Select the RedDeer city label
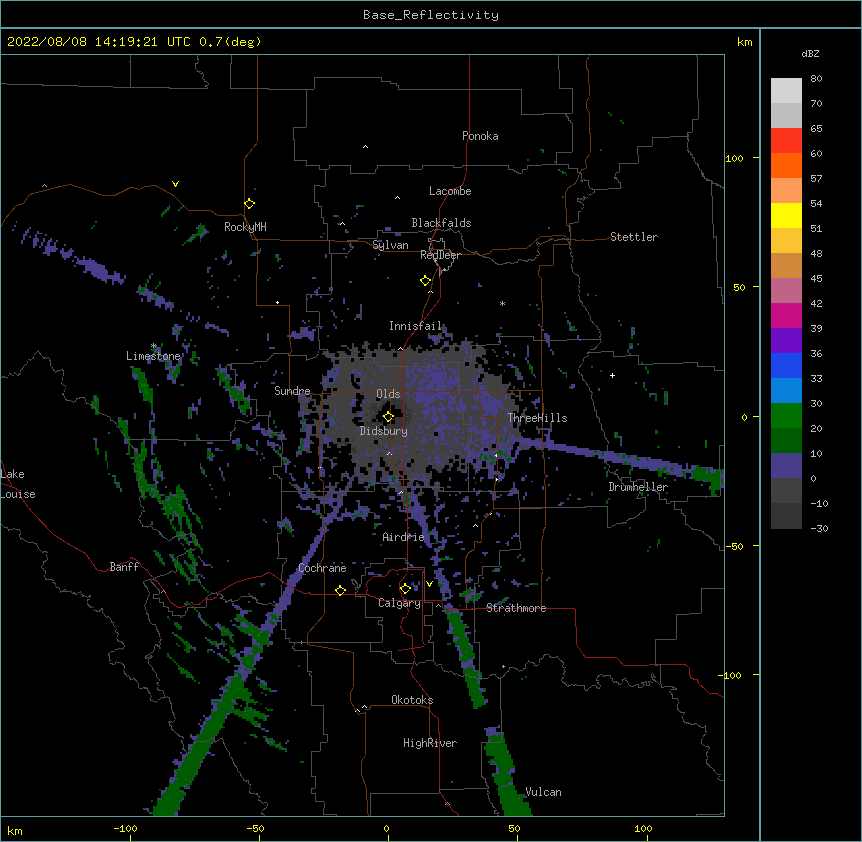Screen dimensions: 862x842 click(x=440, y=255)
